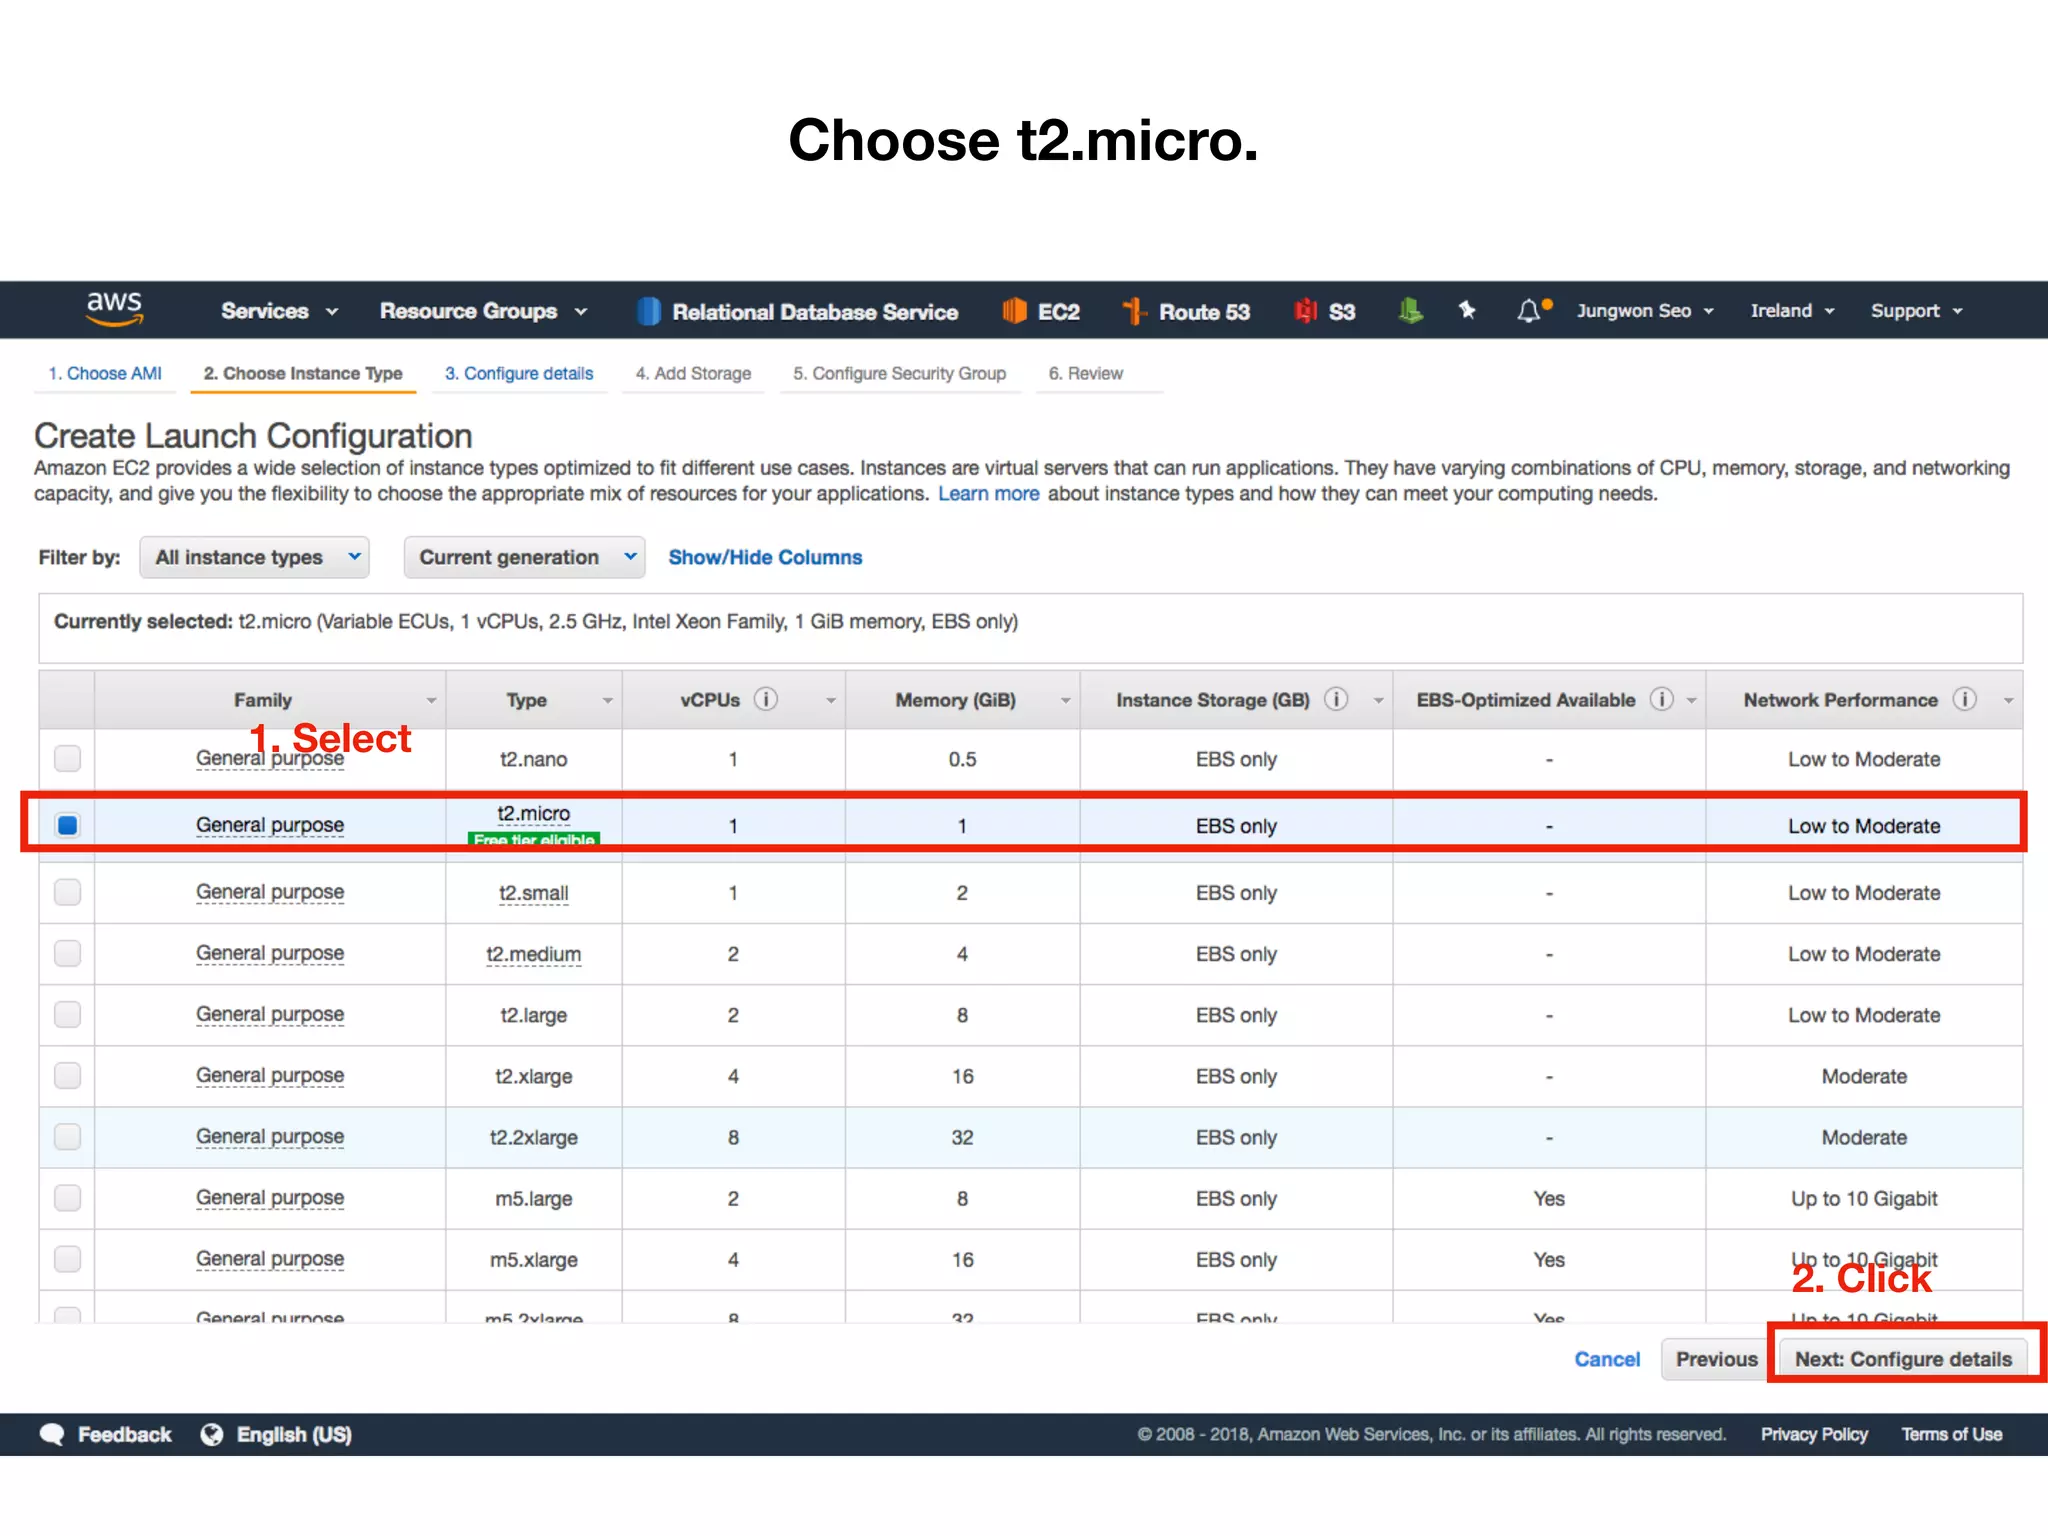The width and height of the screenshot is (2048, 1536).
Task: Click the t2.medium type cell
Action: [533, 954]
